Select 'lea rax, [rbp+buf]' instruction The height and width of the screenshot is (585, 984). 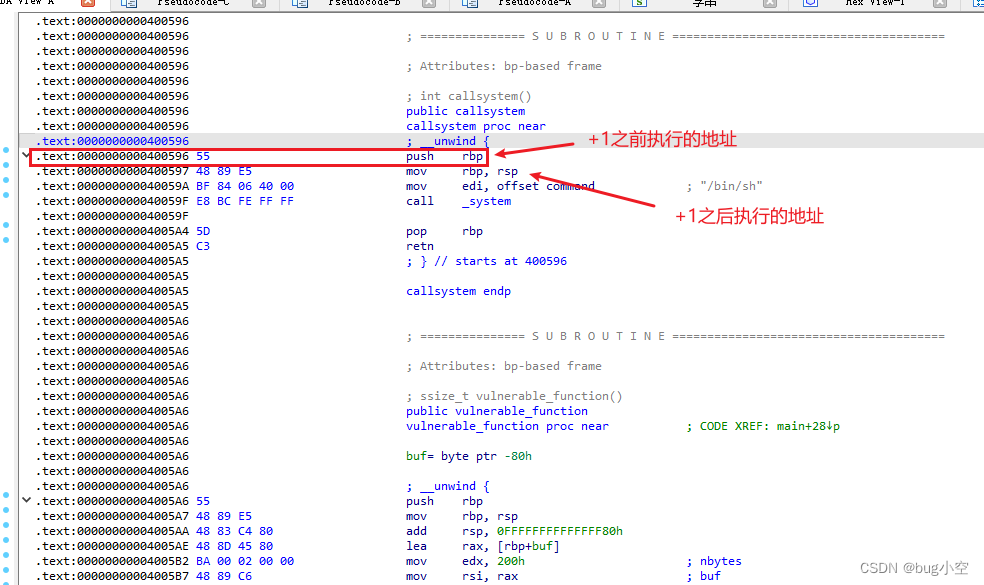[x=483, y=546]
